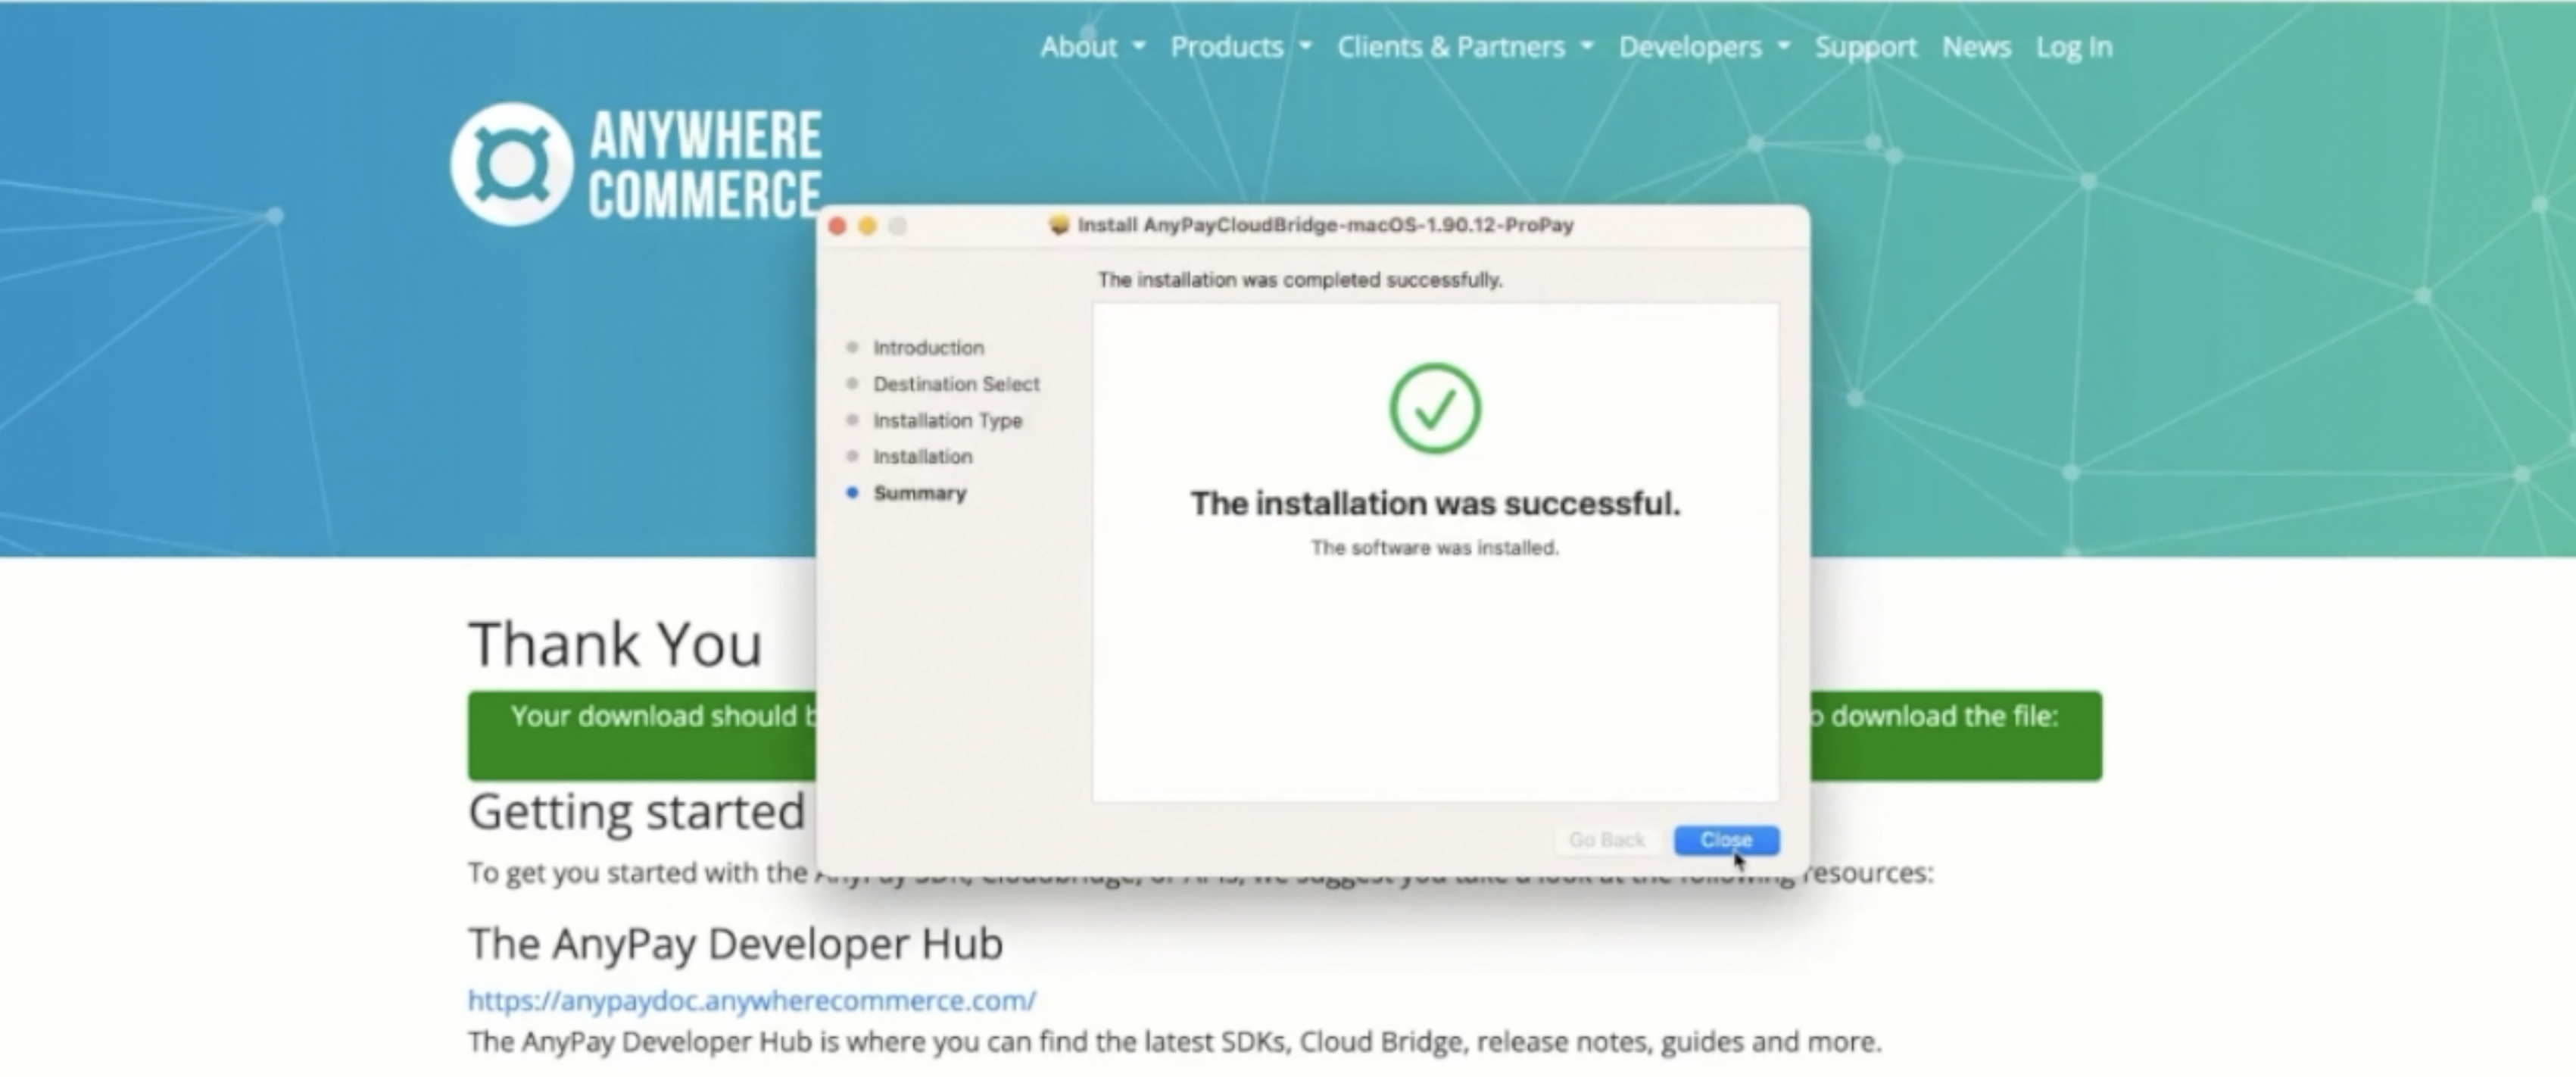Click the disabled Go Back button
This screenshot has height=1077, width=2576.
point(1607,840)
